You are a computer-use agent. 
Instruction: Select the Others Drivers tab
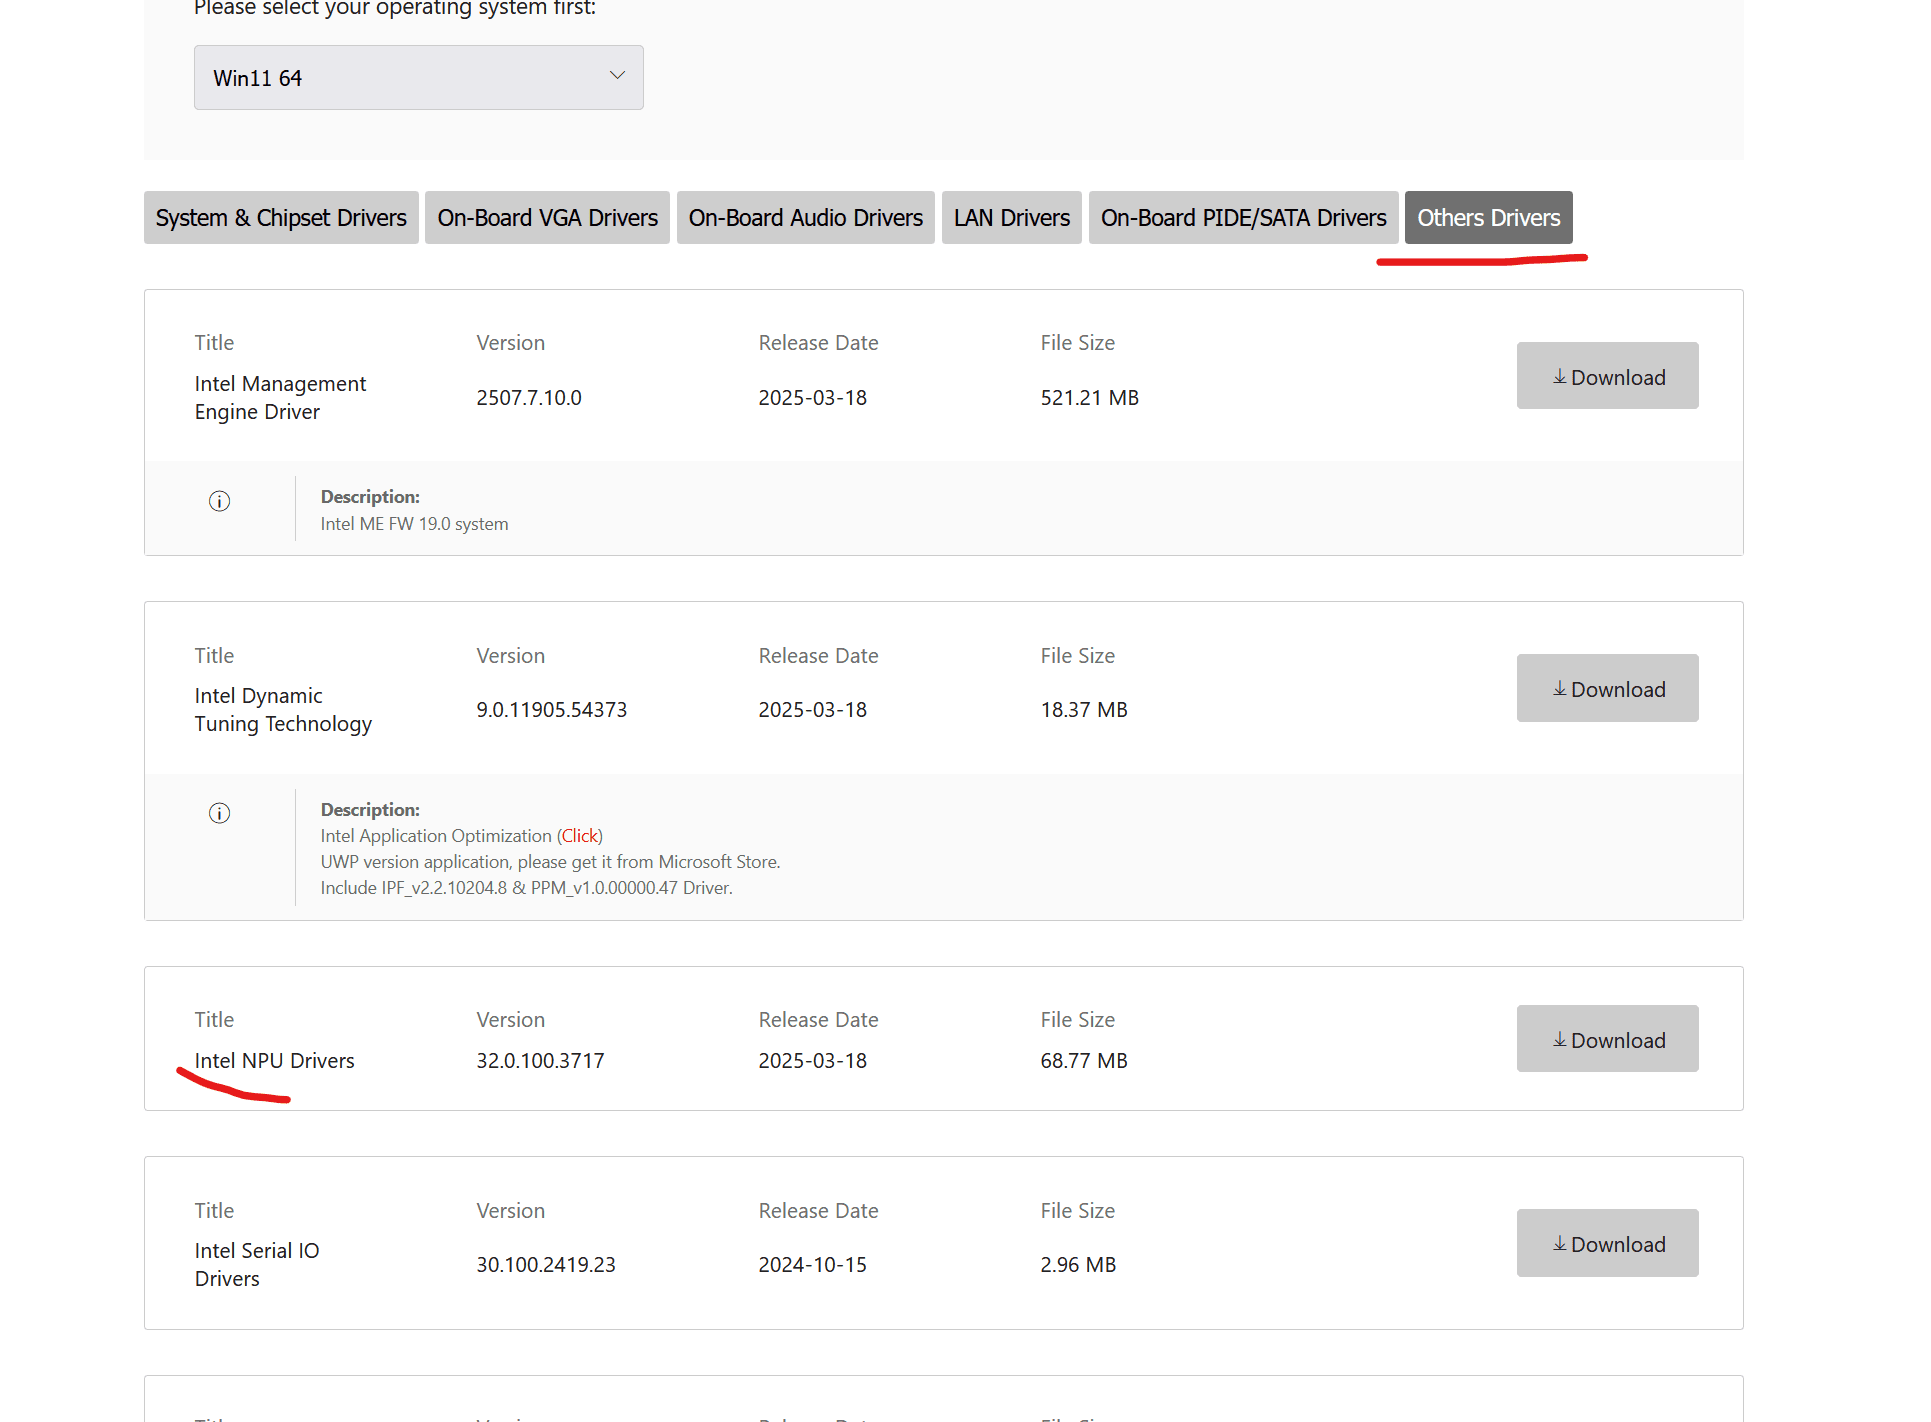pos(1488,218)
